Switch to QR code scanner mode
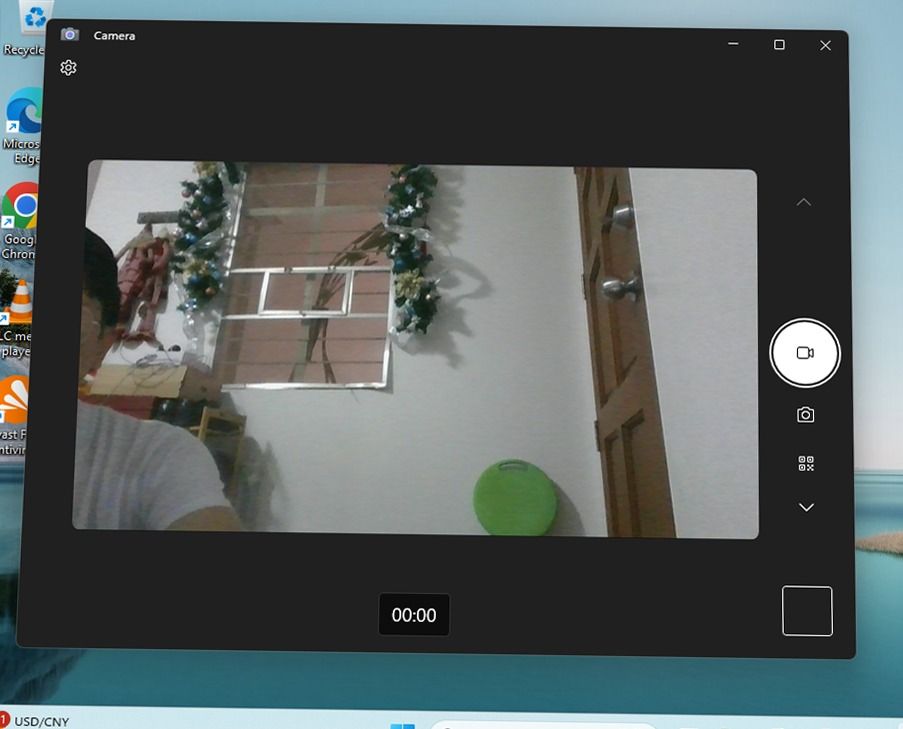Screen dimensions: 903x729 [x=806, y=463]
